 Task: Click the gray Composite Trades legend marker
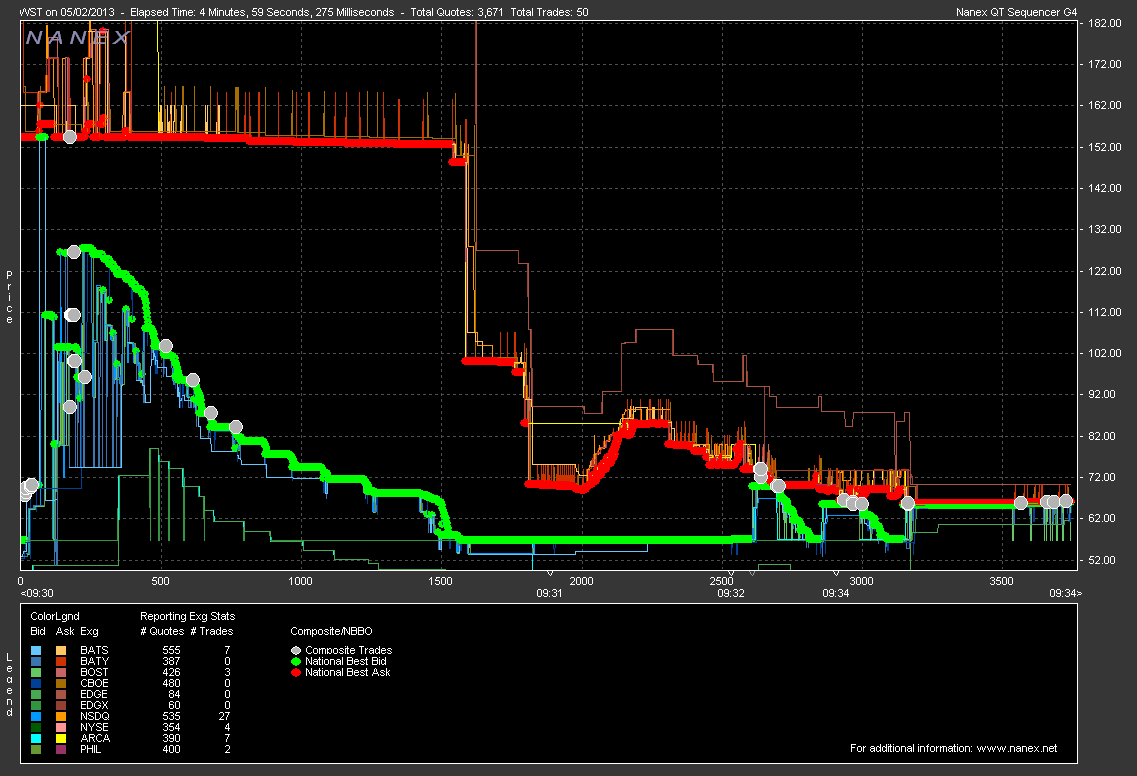click(x=296, y=651)
